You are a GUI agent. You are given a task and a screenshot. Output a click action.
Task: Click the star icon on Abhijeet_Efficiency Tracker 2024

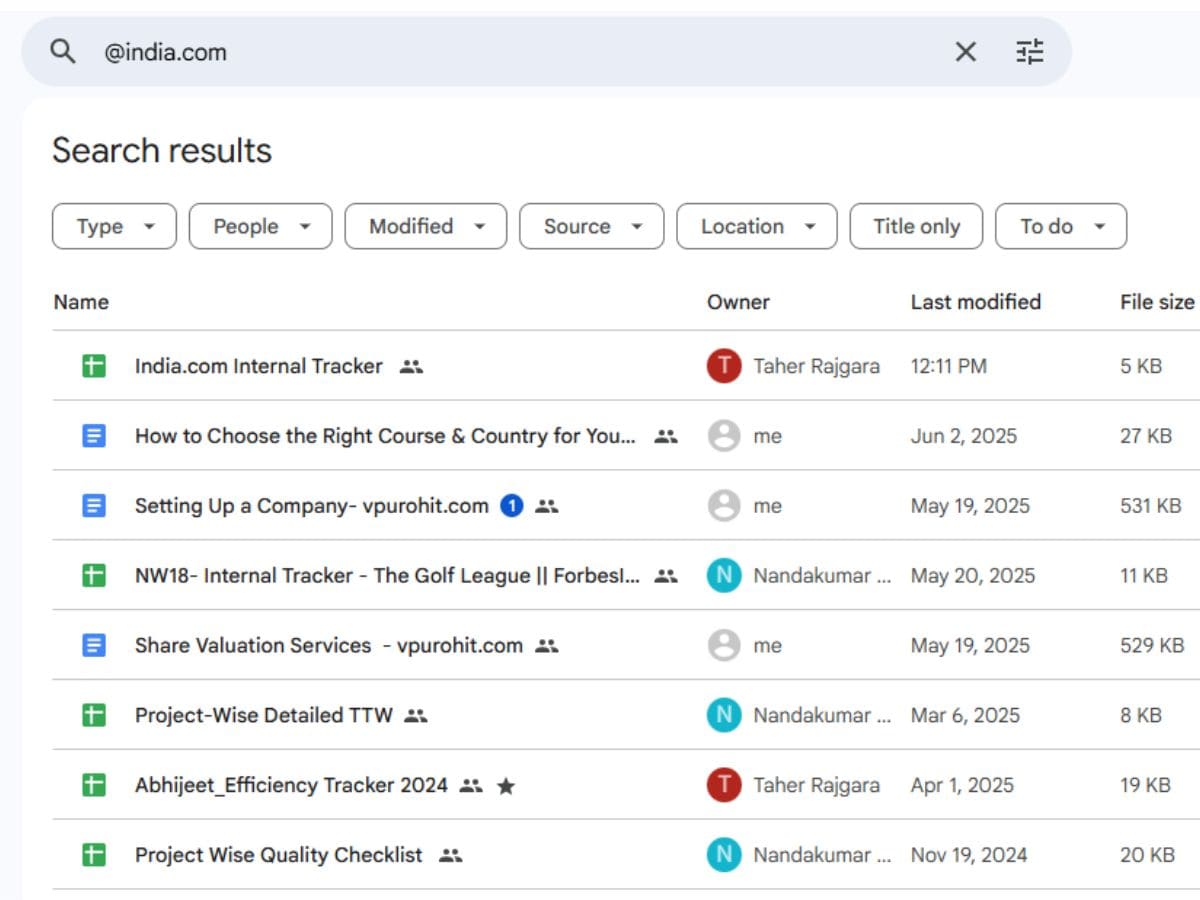coord(506,786)
